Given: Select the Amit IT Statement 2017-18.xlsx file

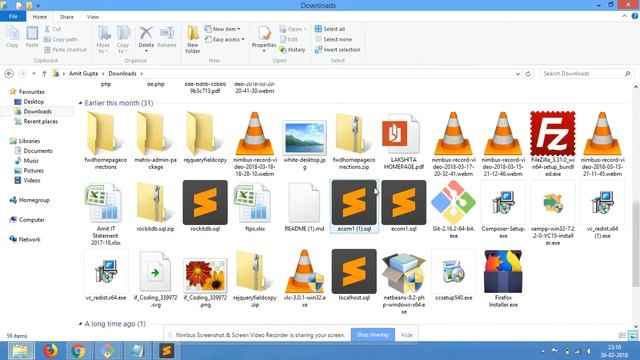Looking at the screenshot, I should coord(105,213).
